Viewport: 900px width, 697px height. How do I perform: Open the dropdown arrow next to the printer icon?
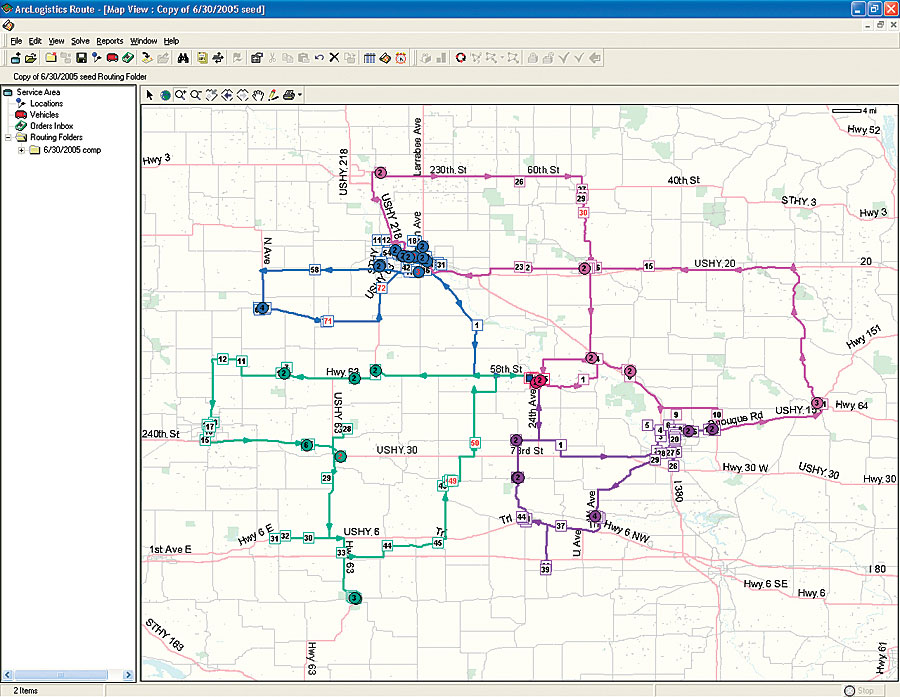click(300, 95)
